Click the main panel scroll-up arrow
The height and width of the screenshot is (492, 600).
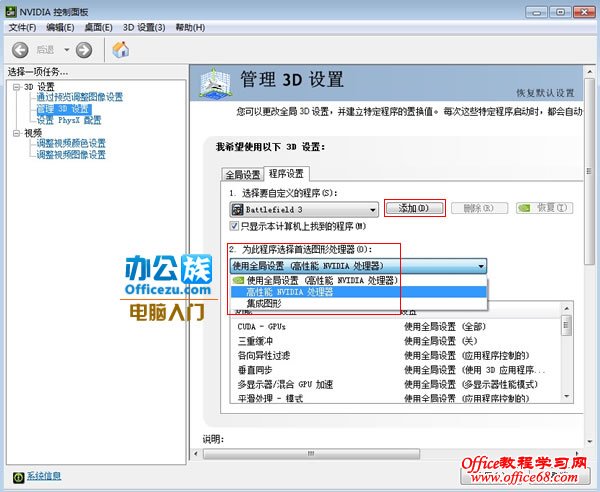(589, 72)
